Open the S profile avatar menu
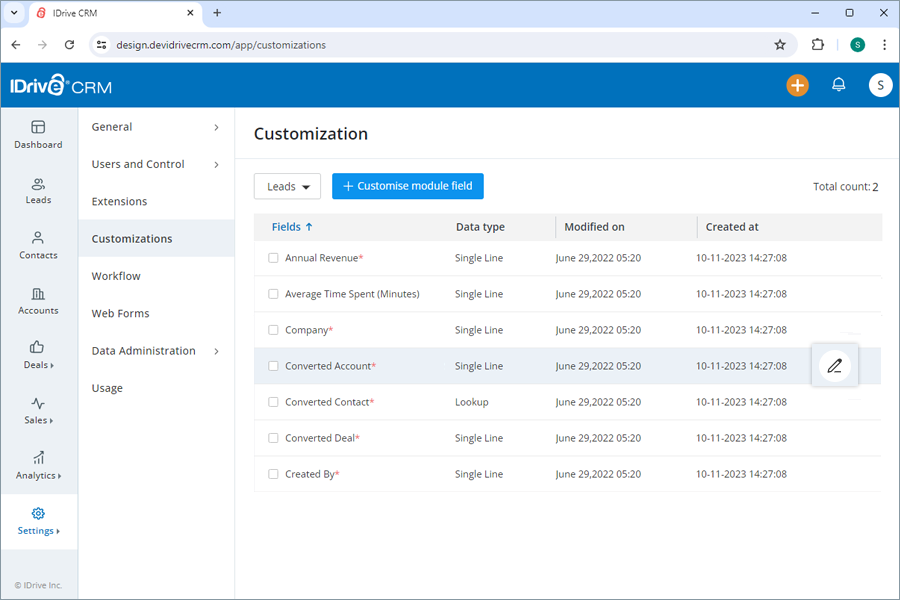 [880, 85]
